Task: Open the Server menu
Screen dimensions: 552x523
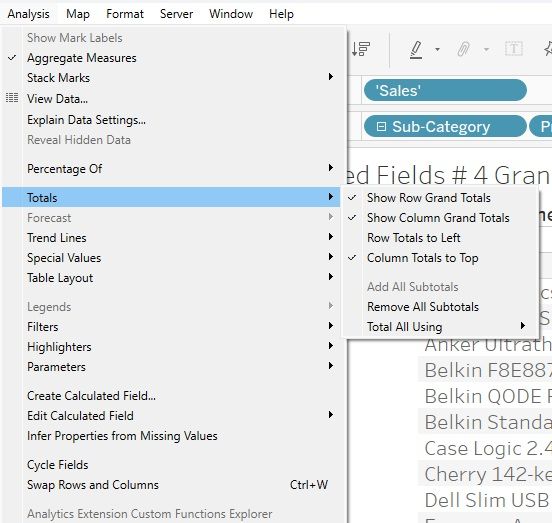Action: [176, 14]
